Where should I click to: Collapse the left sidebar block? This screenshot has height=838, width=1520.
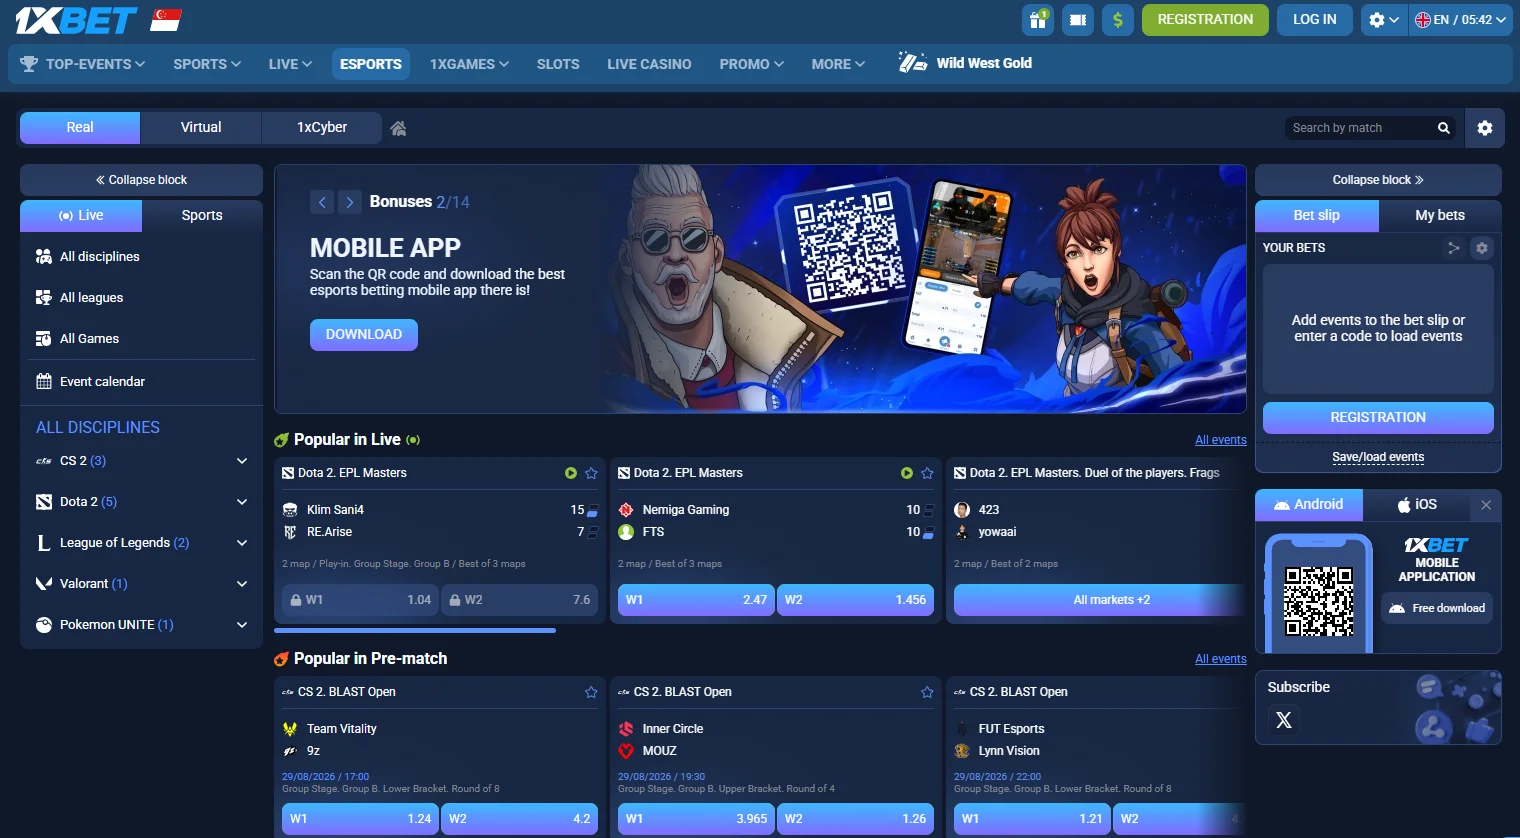141,180
